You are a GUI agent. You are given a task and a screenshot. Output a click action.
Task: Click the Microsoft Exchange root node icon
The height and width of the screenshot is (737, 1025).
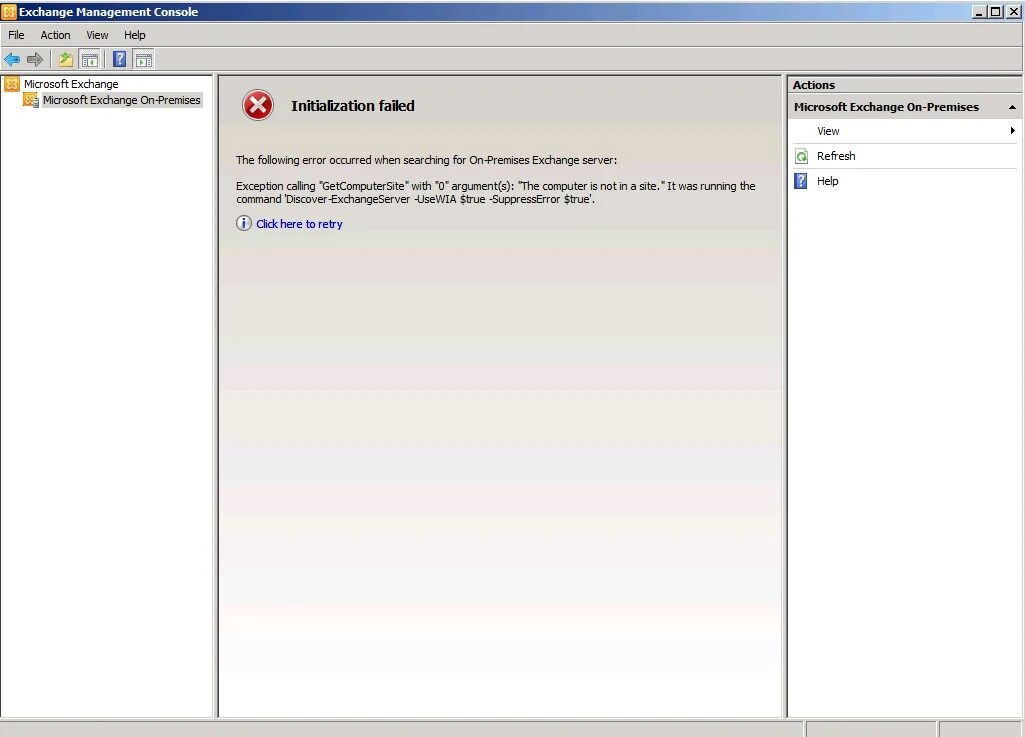tap(12, 84)
